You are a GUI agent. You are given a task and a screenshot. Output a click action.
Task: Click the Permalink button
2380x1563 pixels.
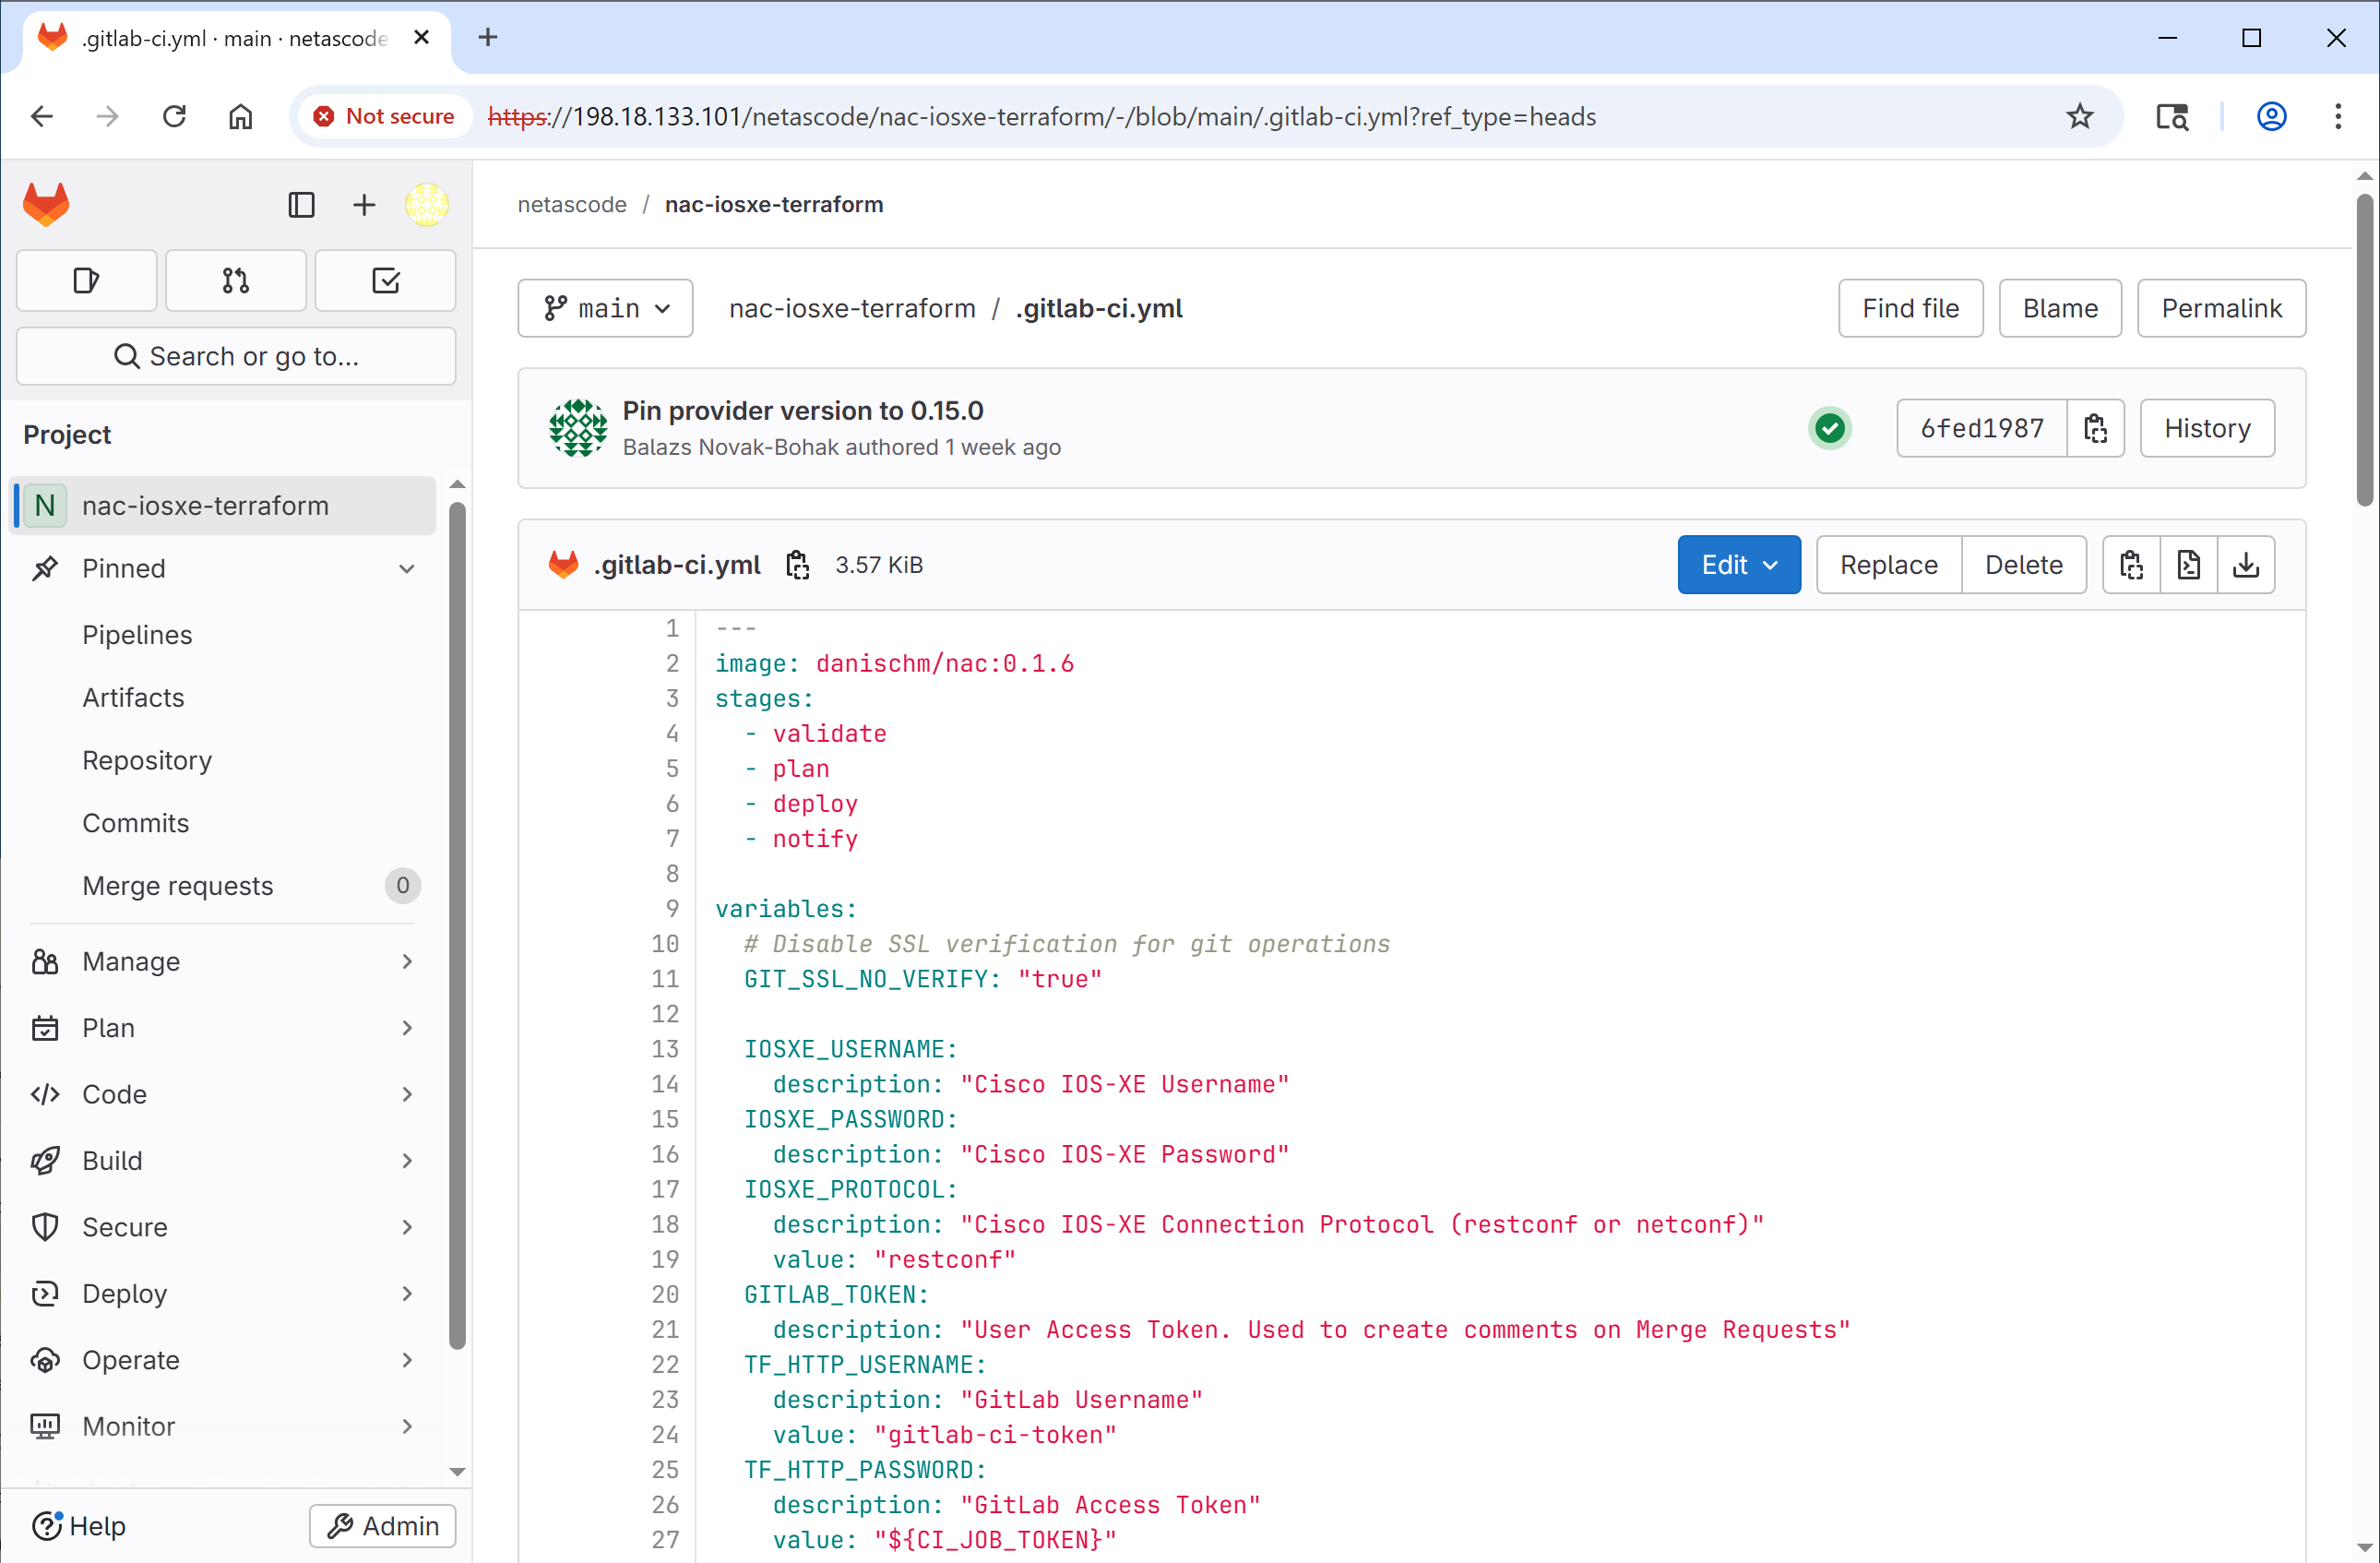click(2221, 309)
